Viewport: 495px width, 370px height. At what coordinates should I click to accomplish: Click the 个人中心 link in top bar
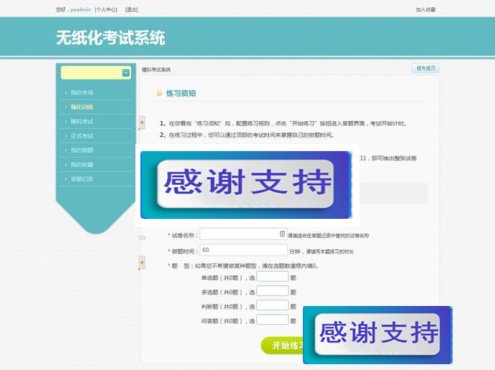[106, 10]
